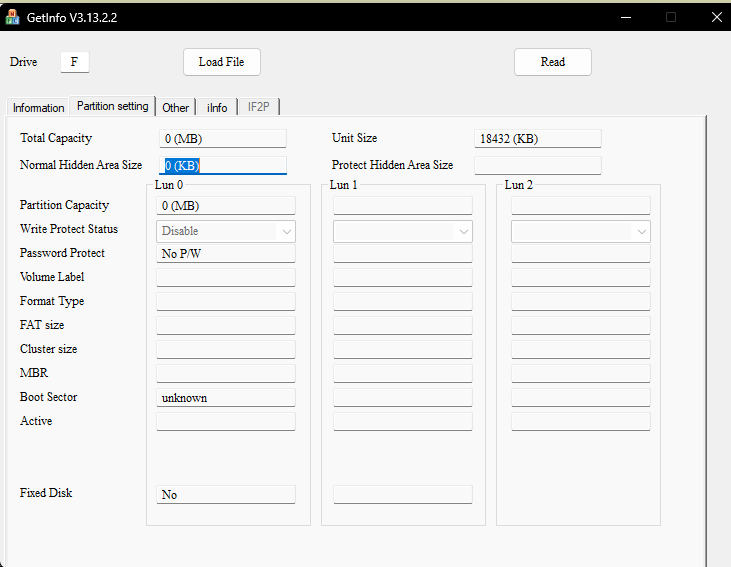The width and height of the screenshot is (731, 567).
Task: Click Lun 0 Fixed Disk field showing No
Action: 226,495
